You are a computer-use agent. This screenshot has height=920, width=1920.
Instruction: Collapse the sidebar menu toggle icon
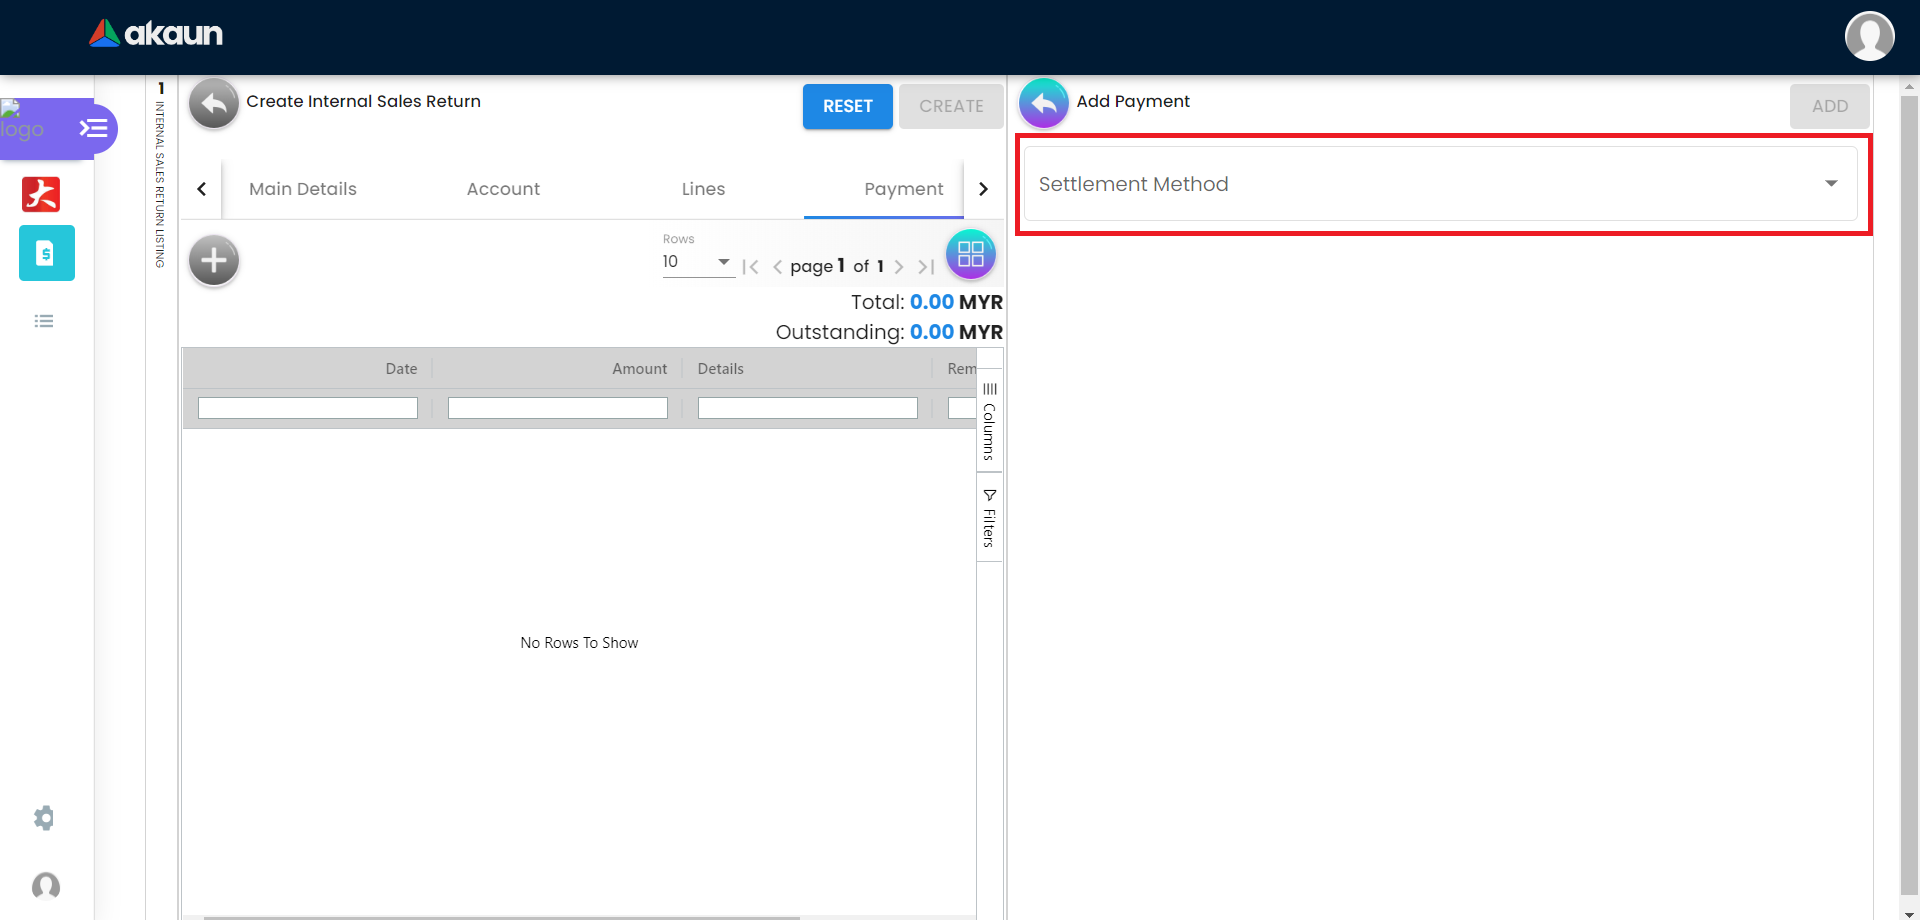click(x=93, y=128)
